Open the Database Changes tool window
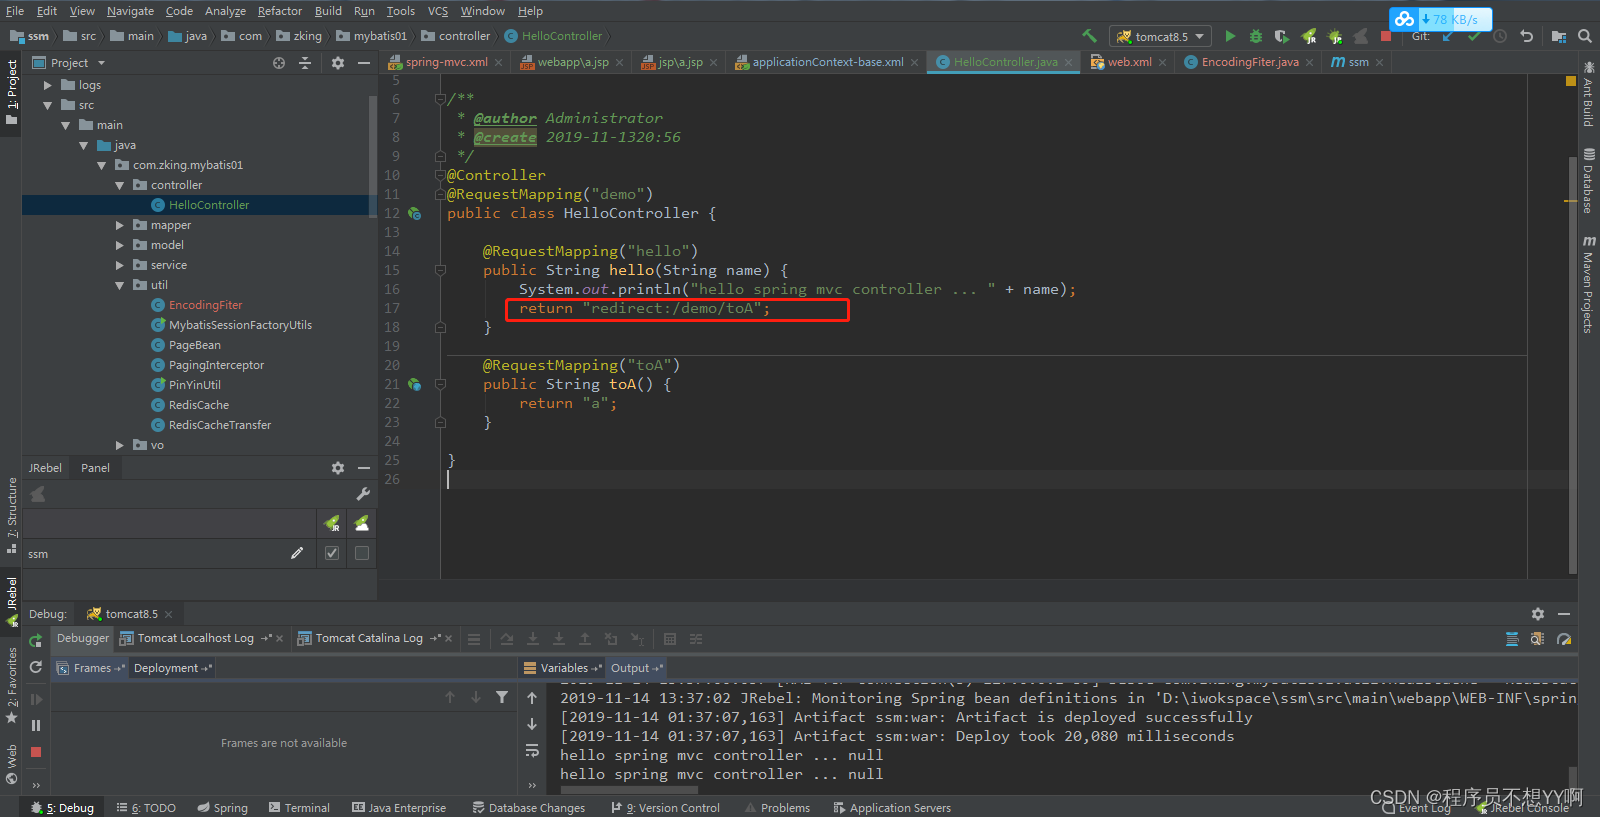 [x=529, y=808]
